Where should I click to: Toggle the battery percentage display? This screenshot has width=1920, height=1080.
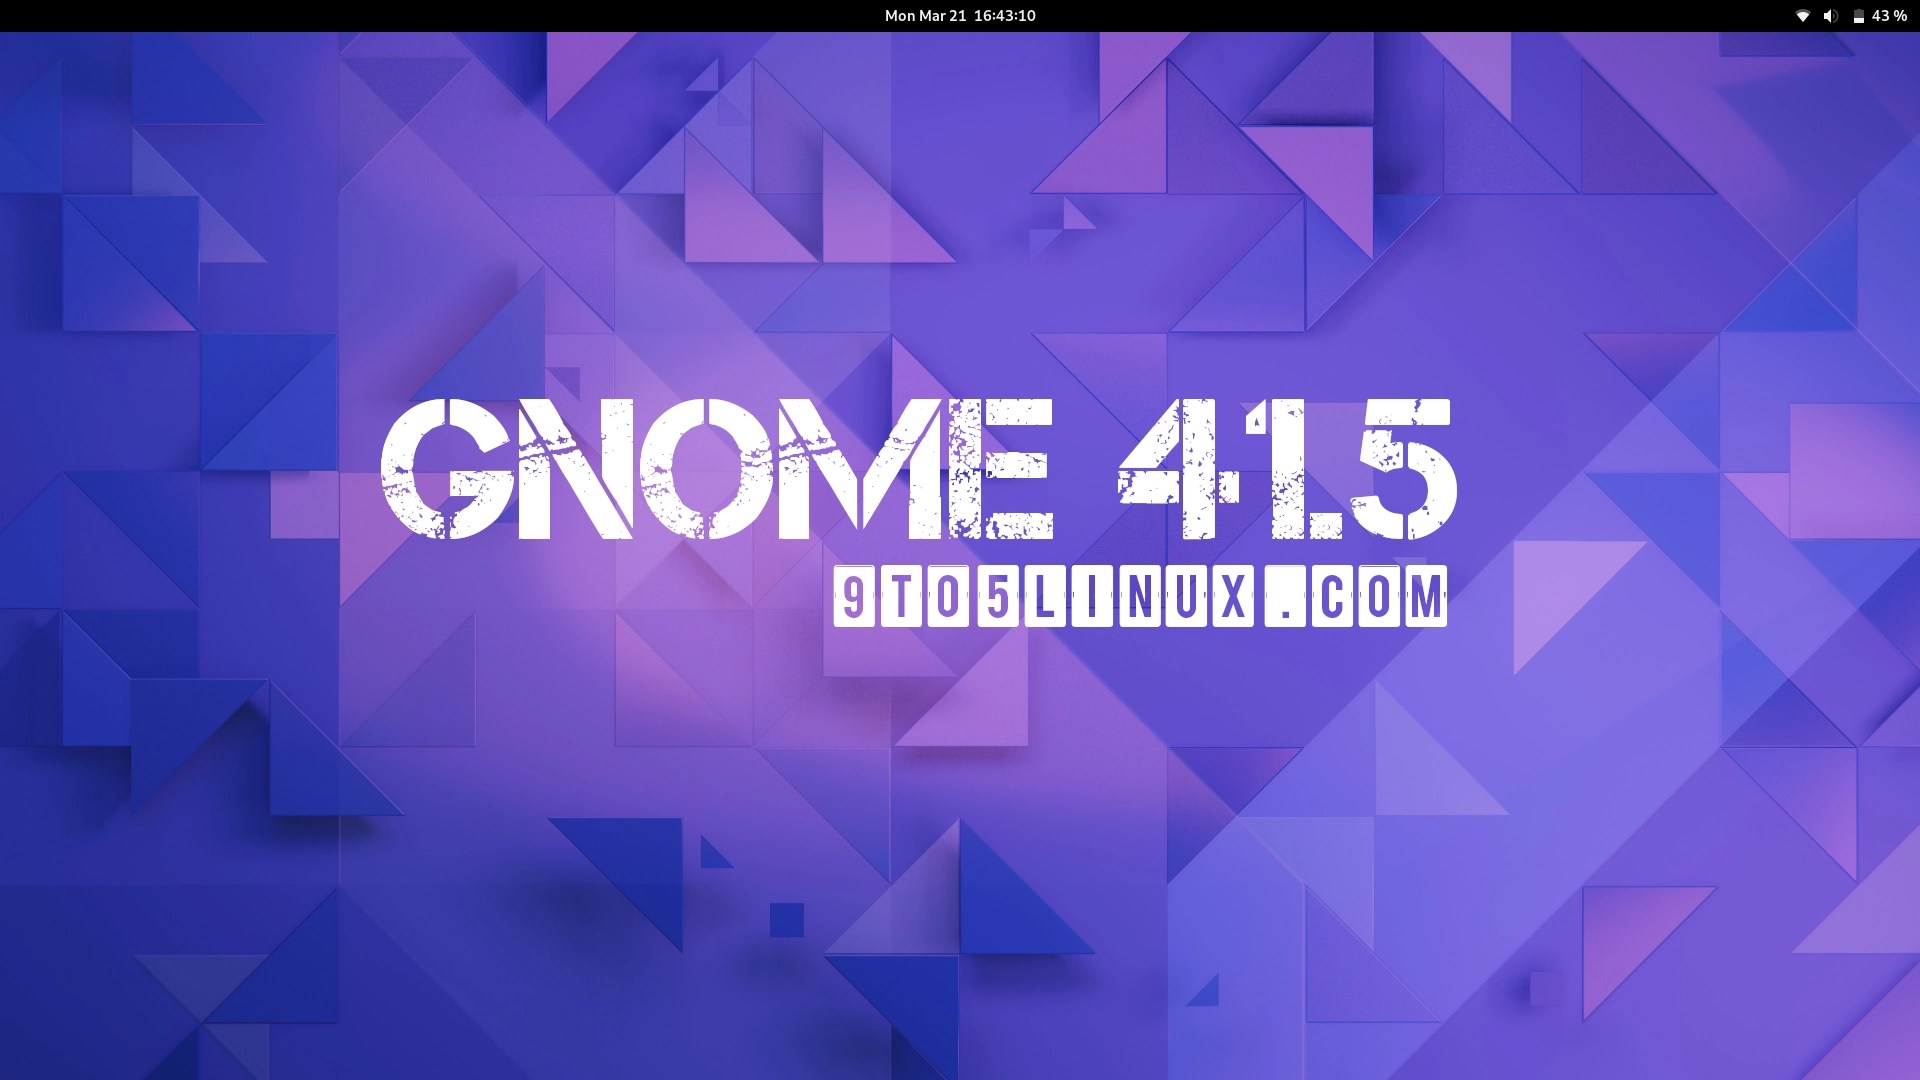coord(1888,15)
